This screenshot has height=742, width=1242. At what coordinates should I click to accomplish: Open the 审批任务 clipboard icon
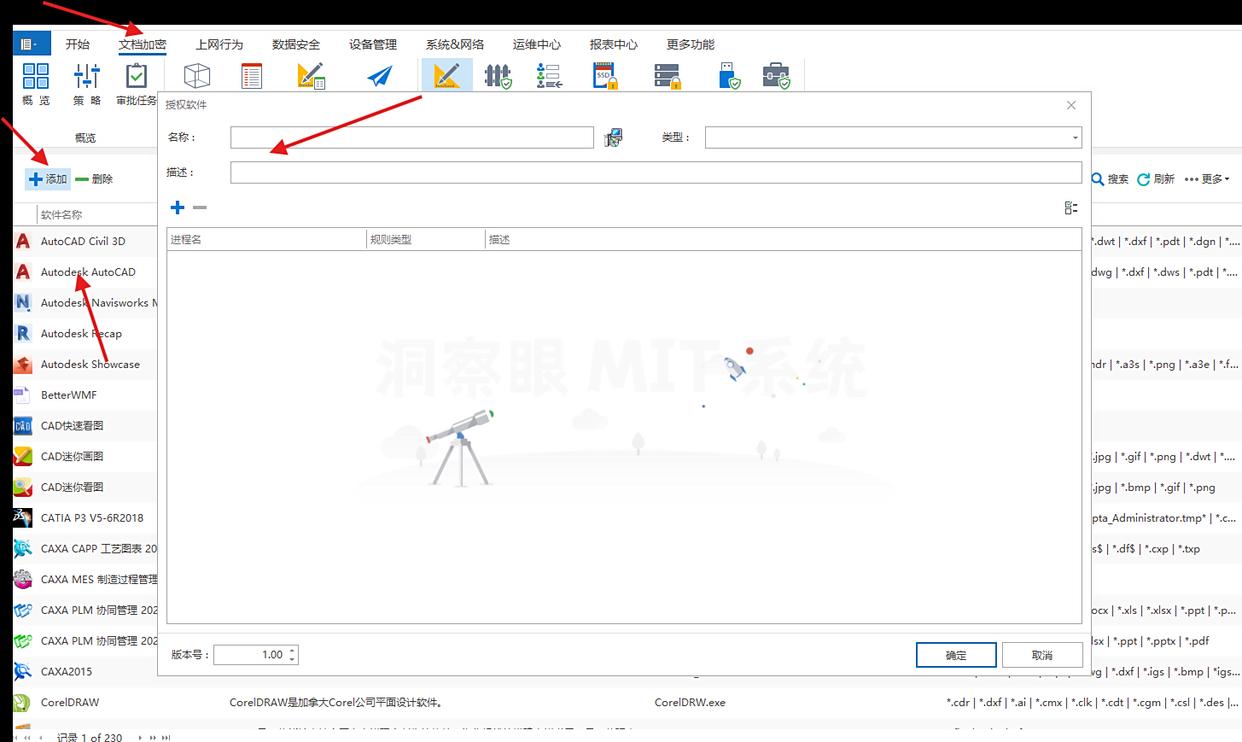[x=136, y=77]
